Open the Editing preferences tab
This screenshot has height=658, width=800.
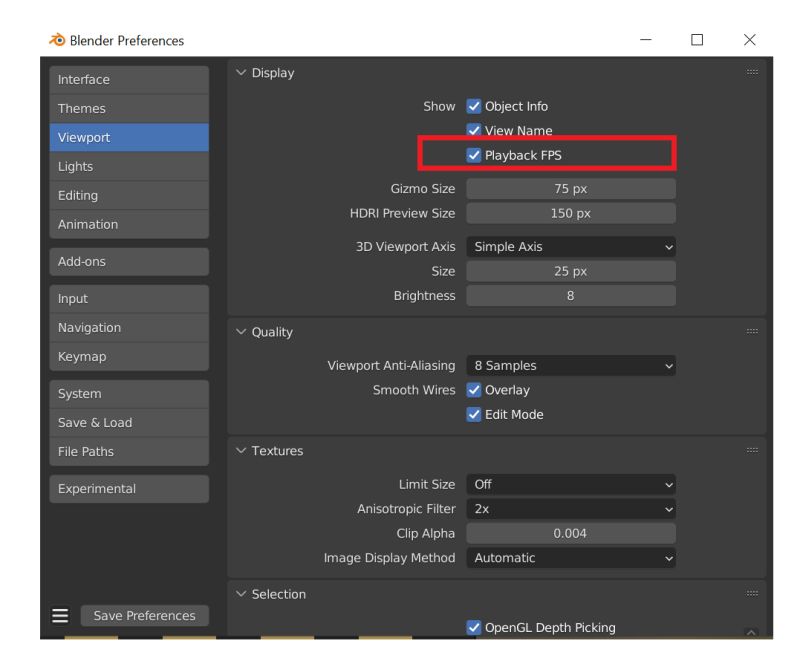point(129,195)
